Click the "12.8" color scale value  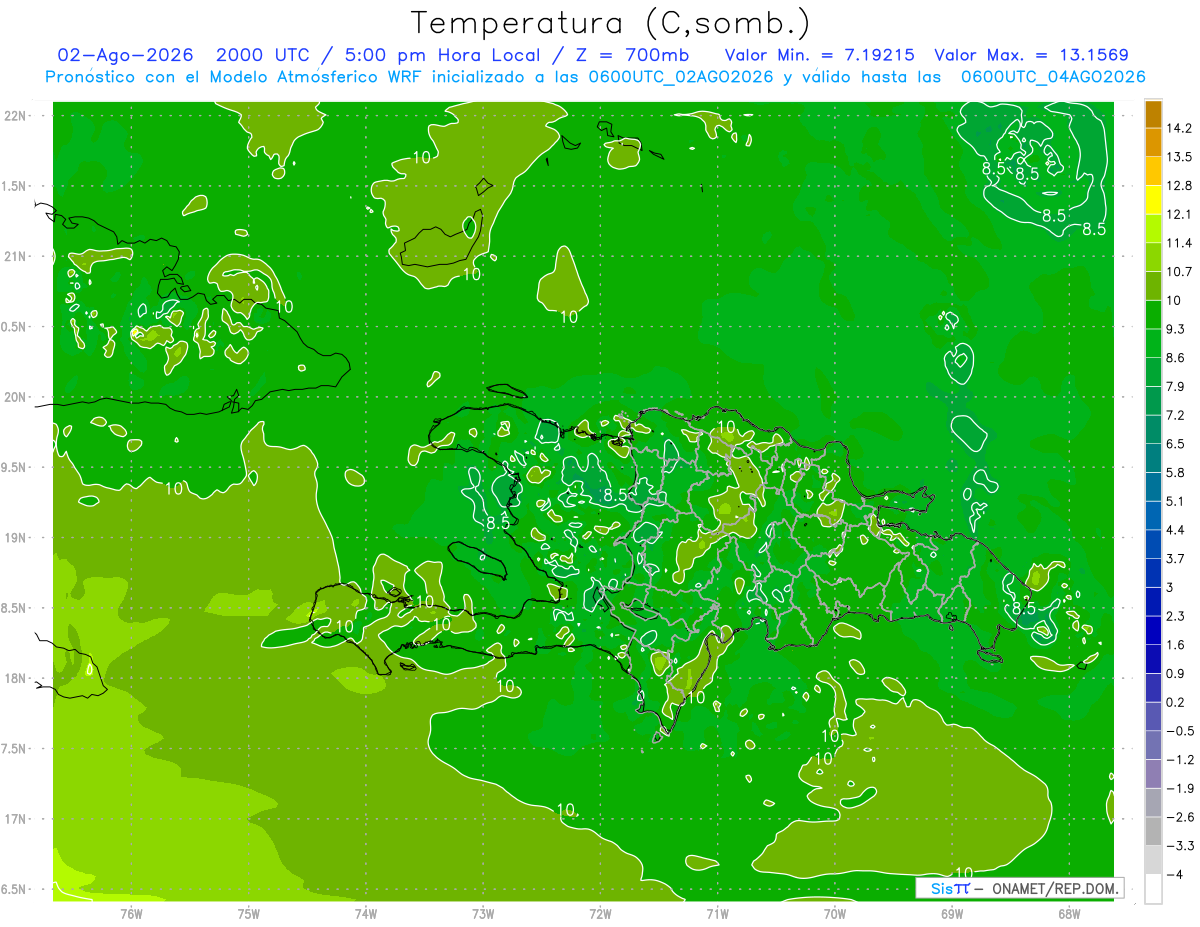pyautogui.click(x=1180, y=186)
